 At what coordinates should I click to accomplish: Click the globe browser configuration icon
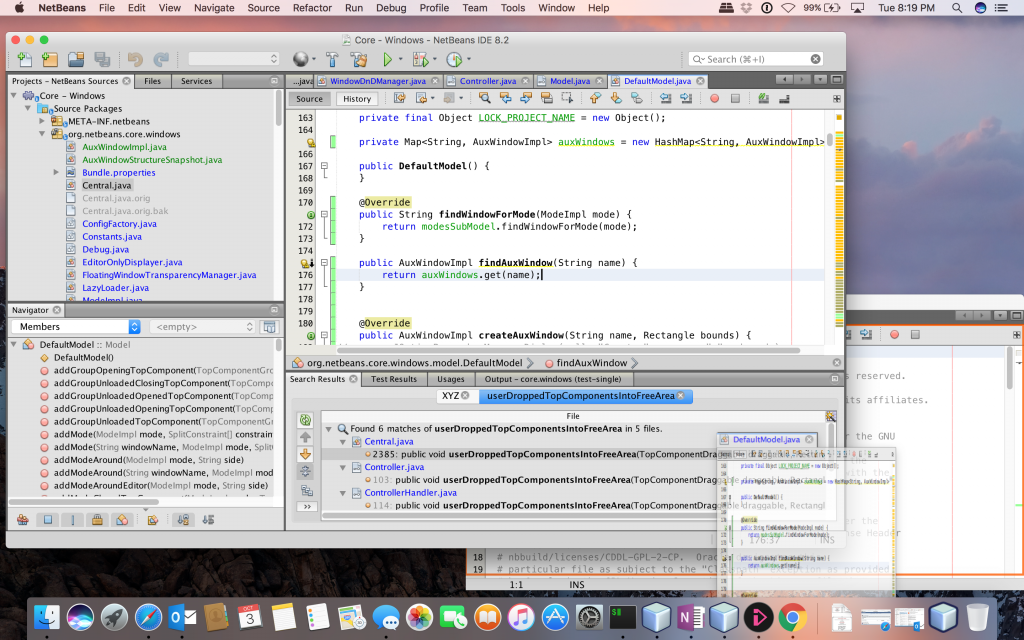[x=300, y=59]
